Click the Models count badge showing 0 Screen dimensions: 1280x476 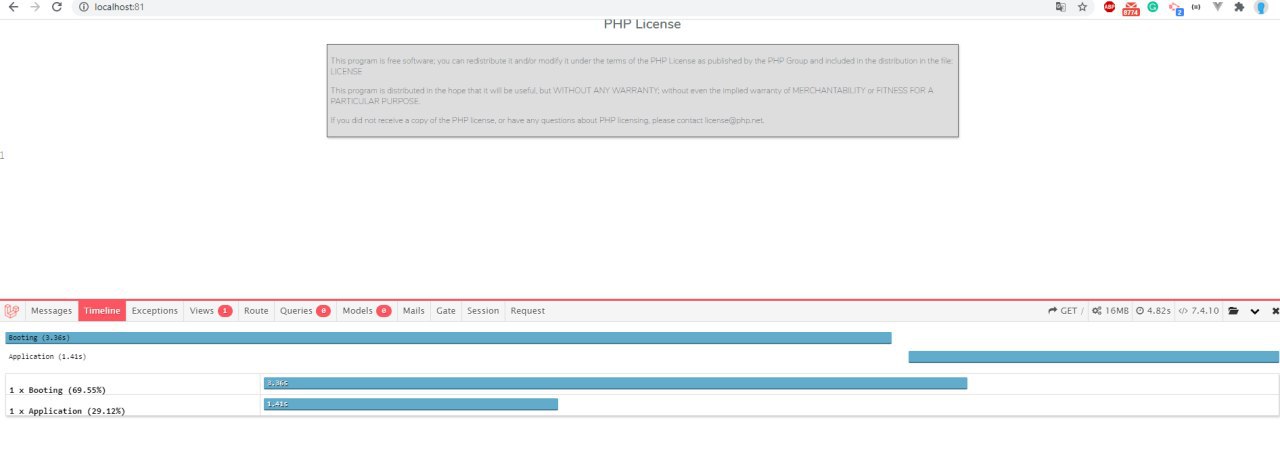[x=384, y=311]
